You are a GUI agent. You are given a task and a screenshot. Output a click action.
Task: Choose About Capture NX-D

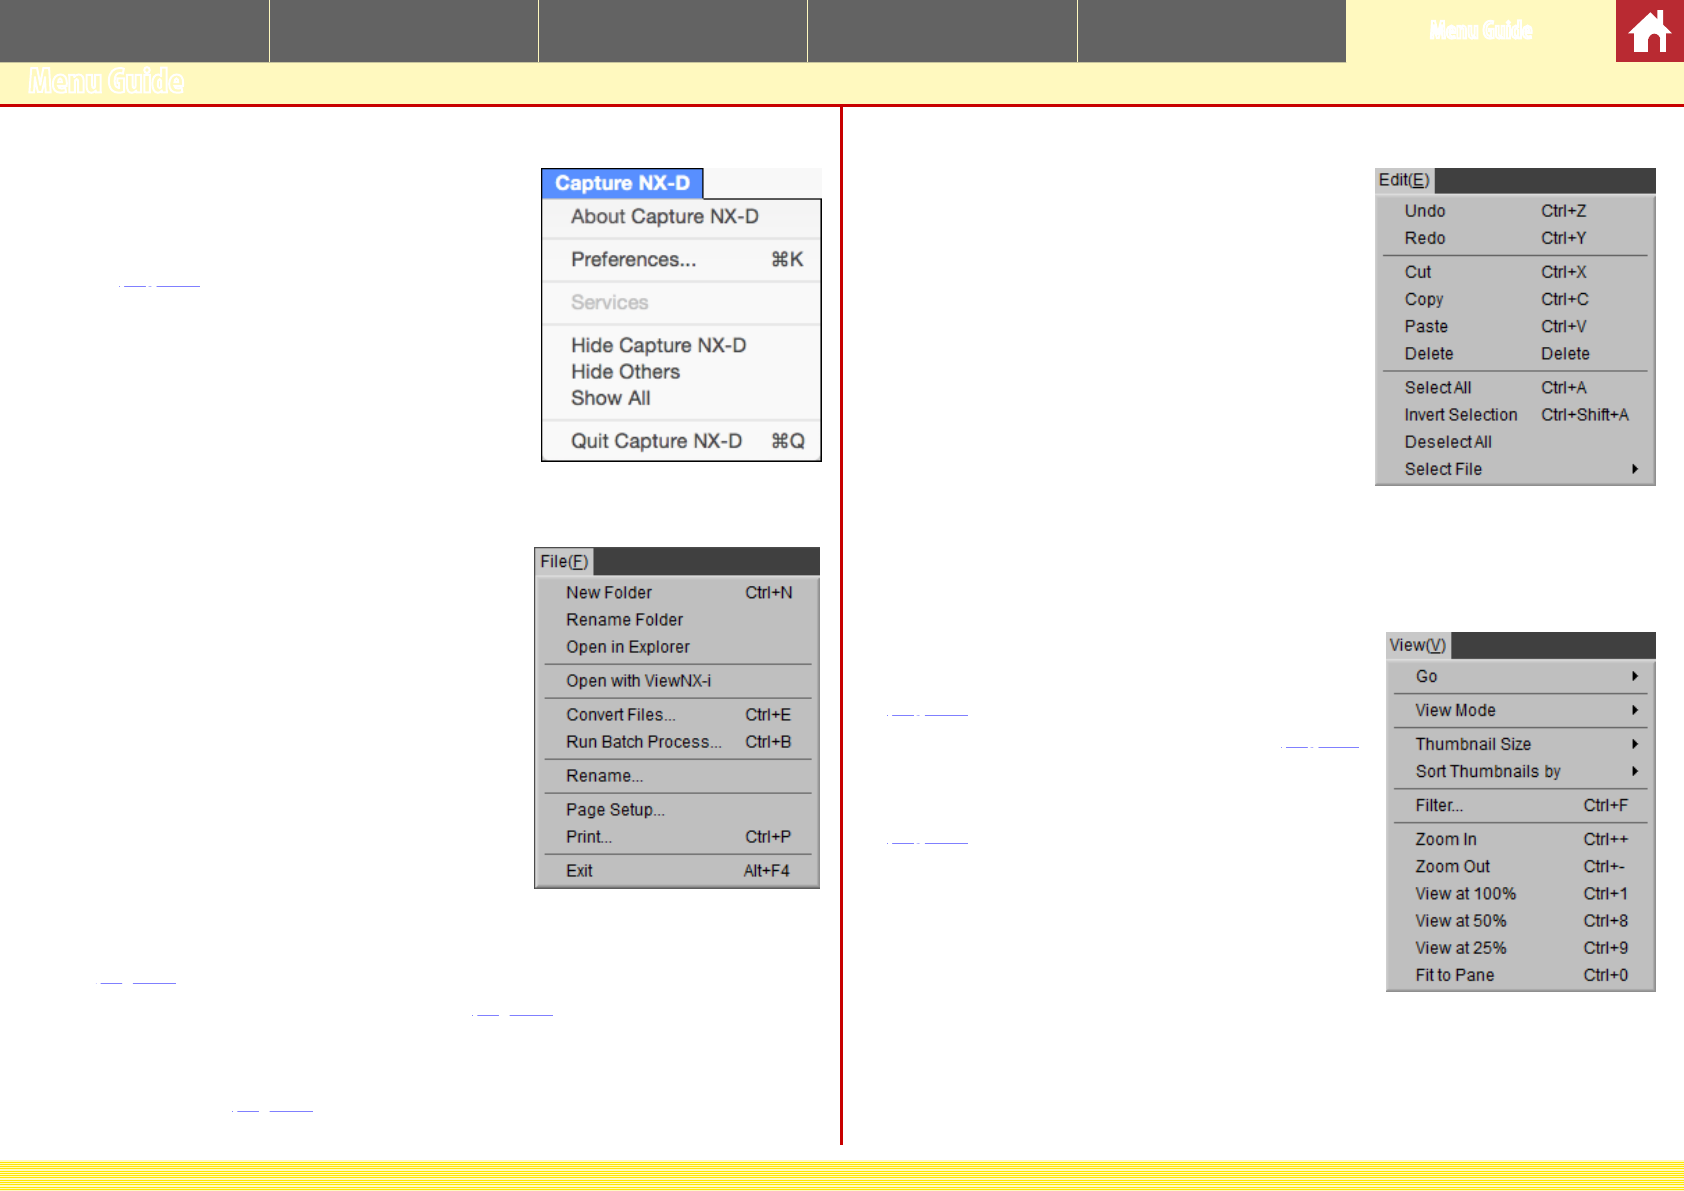click(x=681, y=217)
